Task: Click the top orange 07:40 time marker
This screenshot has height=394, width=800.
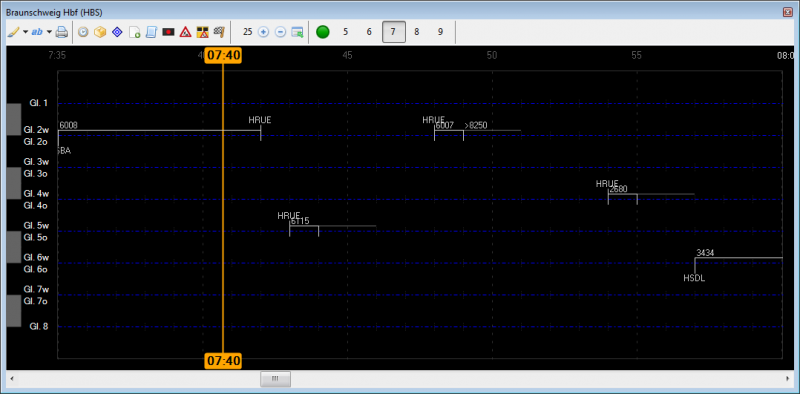Action: (x=223, y=55)
